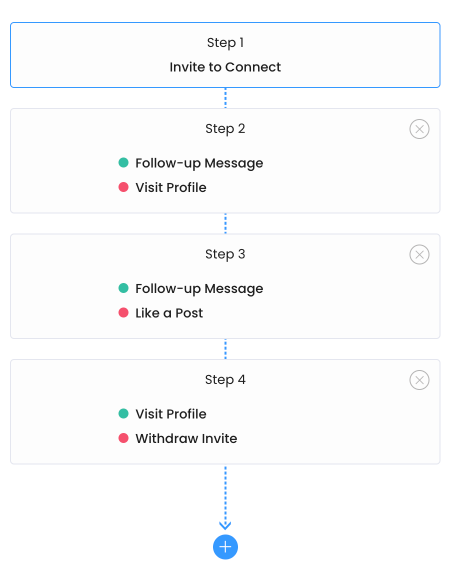The width and height of the screenshot is (458, 576).
Task: Select the Withdraw Invite action
Action: 186,439
